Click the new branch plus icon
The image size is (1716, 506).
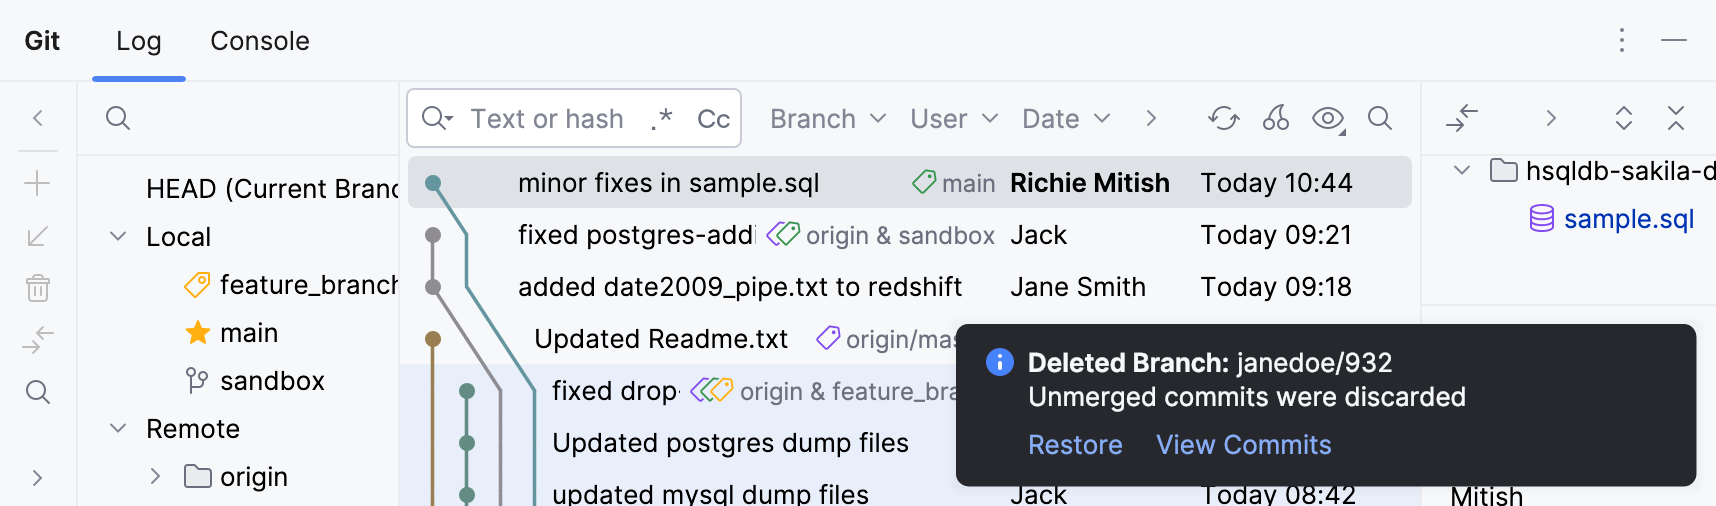click(38, 183)
